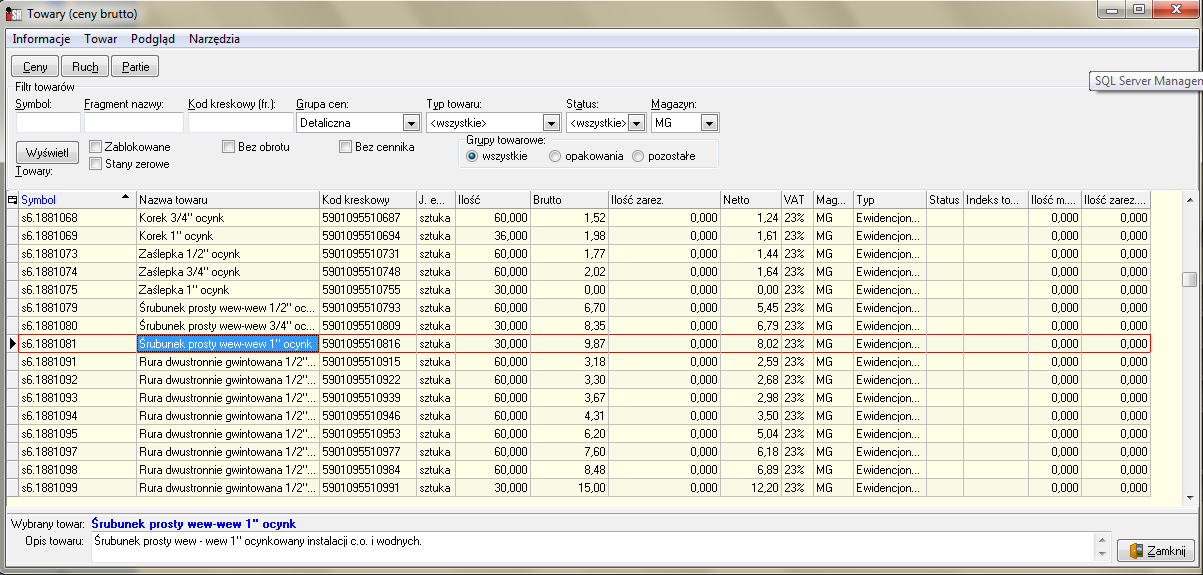1203x575 pixels.
Task: Click the description box down arrow
Action: [1103, 554]
